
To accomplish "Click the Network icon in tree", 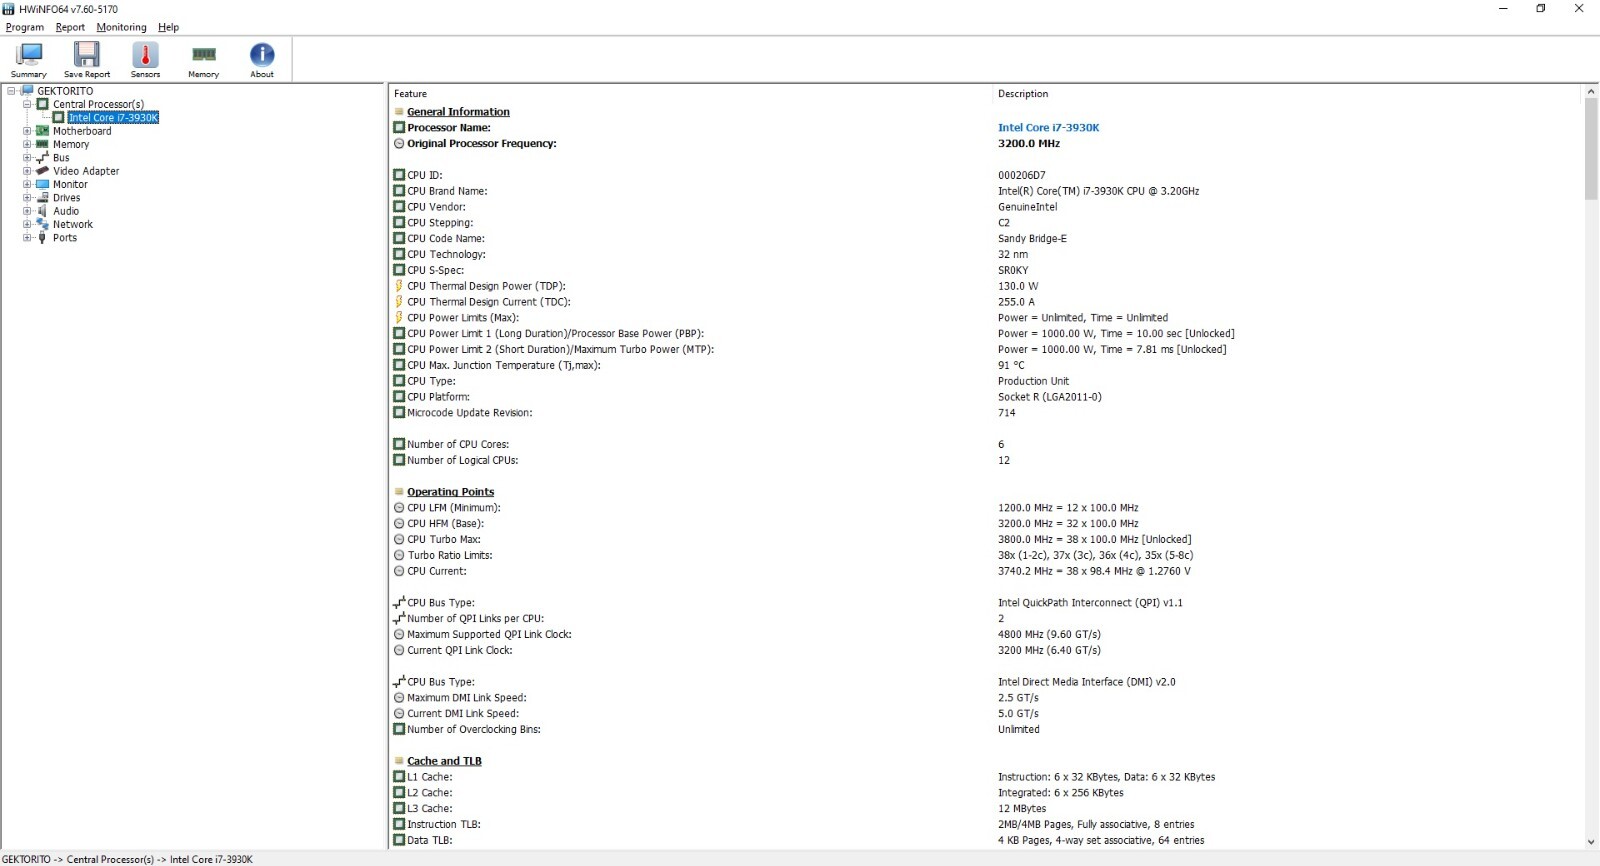I will click(42, 224).
